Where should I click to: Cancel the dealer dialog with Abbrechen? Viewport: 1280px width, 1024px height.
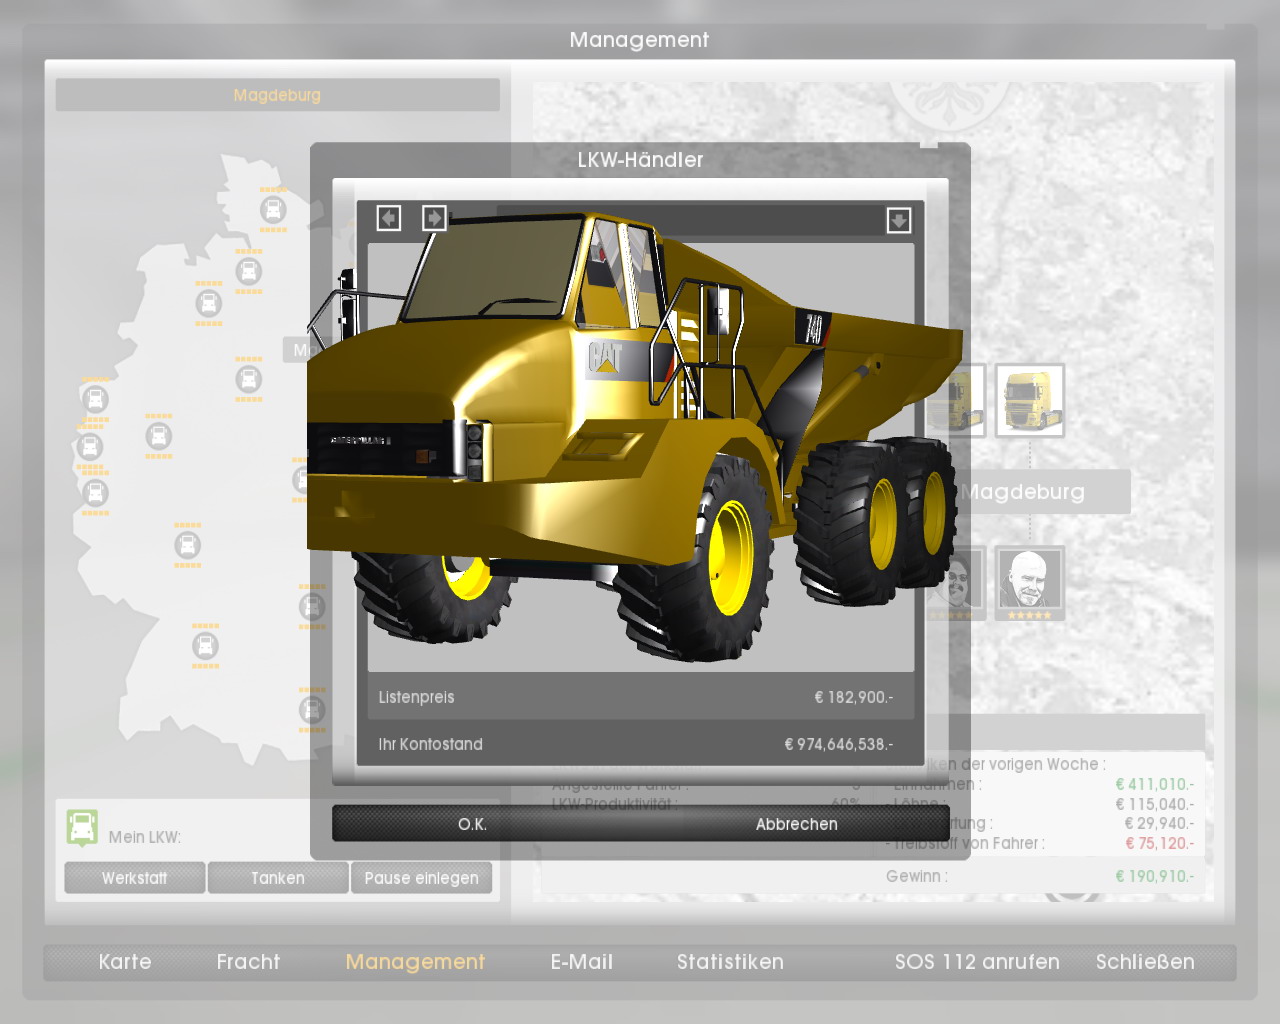click(x=796, y=824)
